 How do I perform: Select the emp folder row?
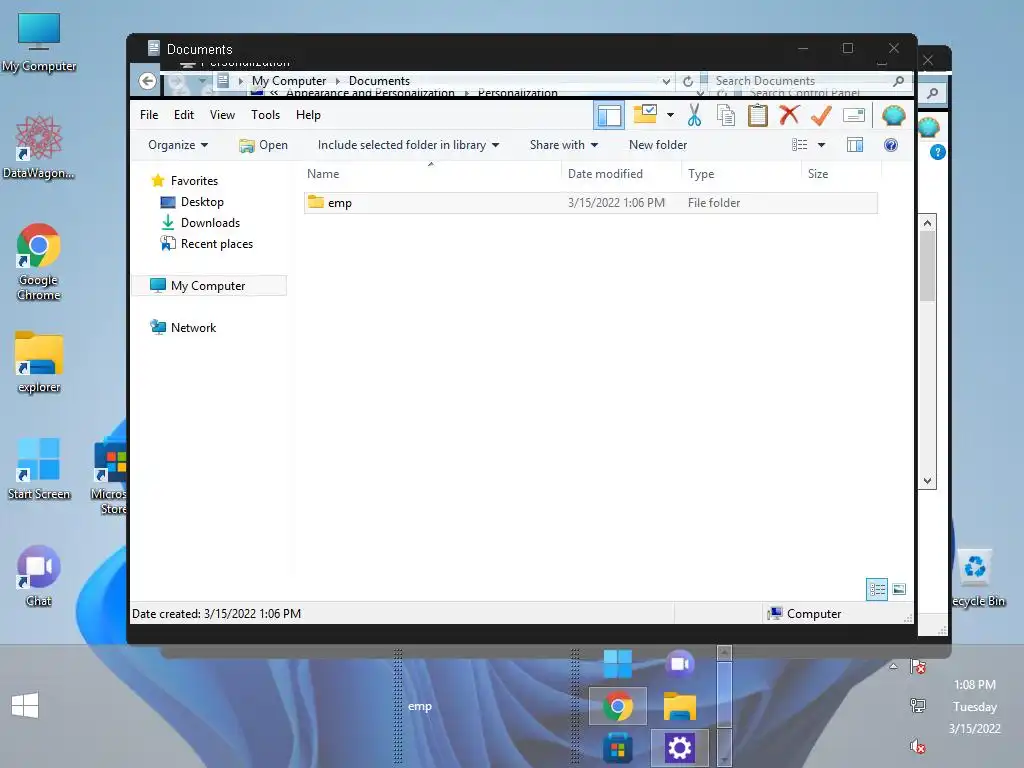click(590, 202)
